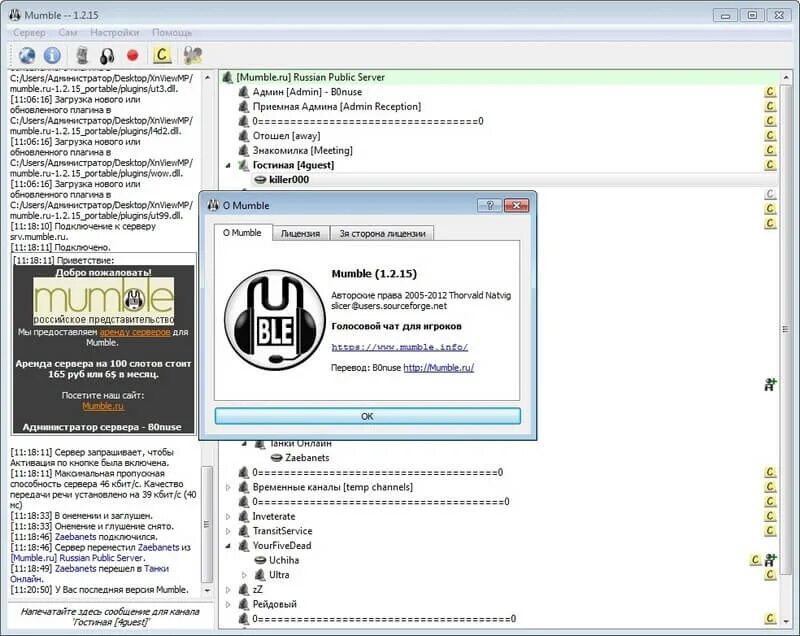Image resolution: width=800 pixels, height=636 pixels.
Task: Open comment icon on Отошел [away] row
Action: [x=770, y=136]
